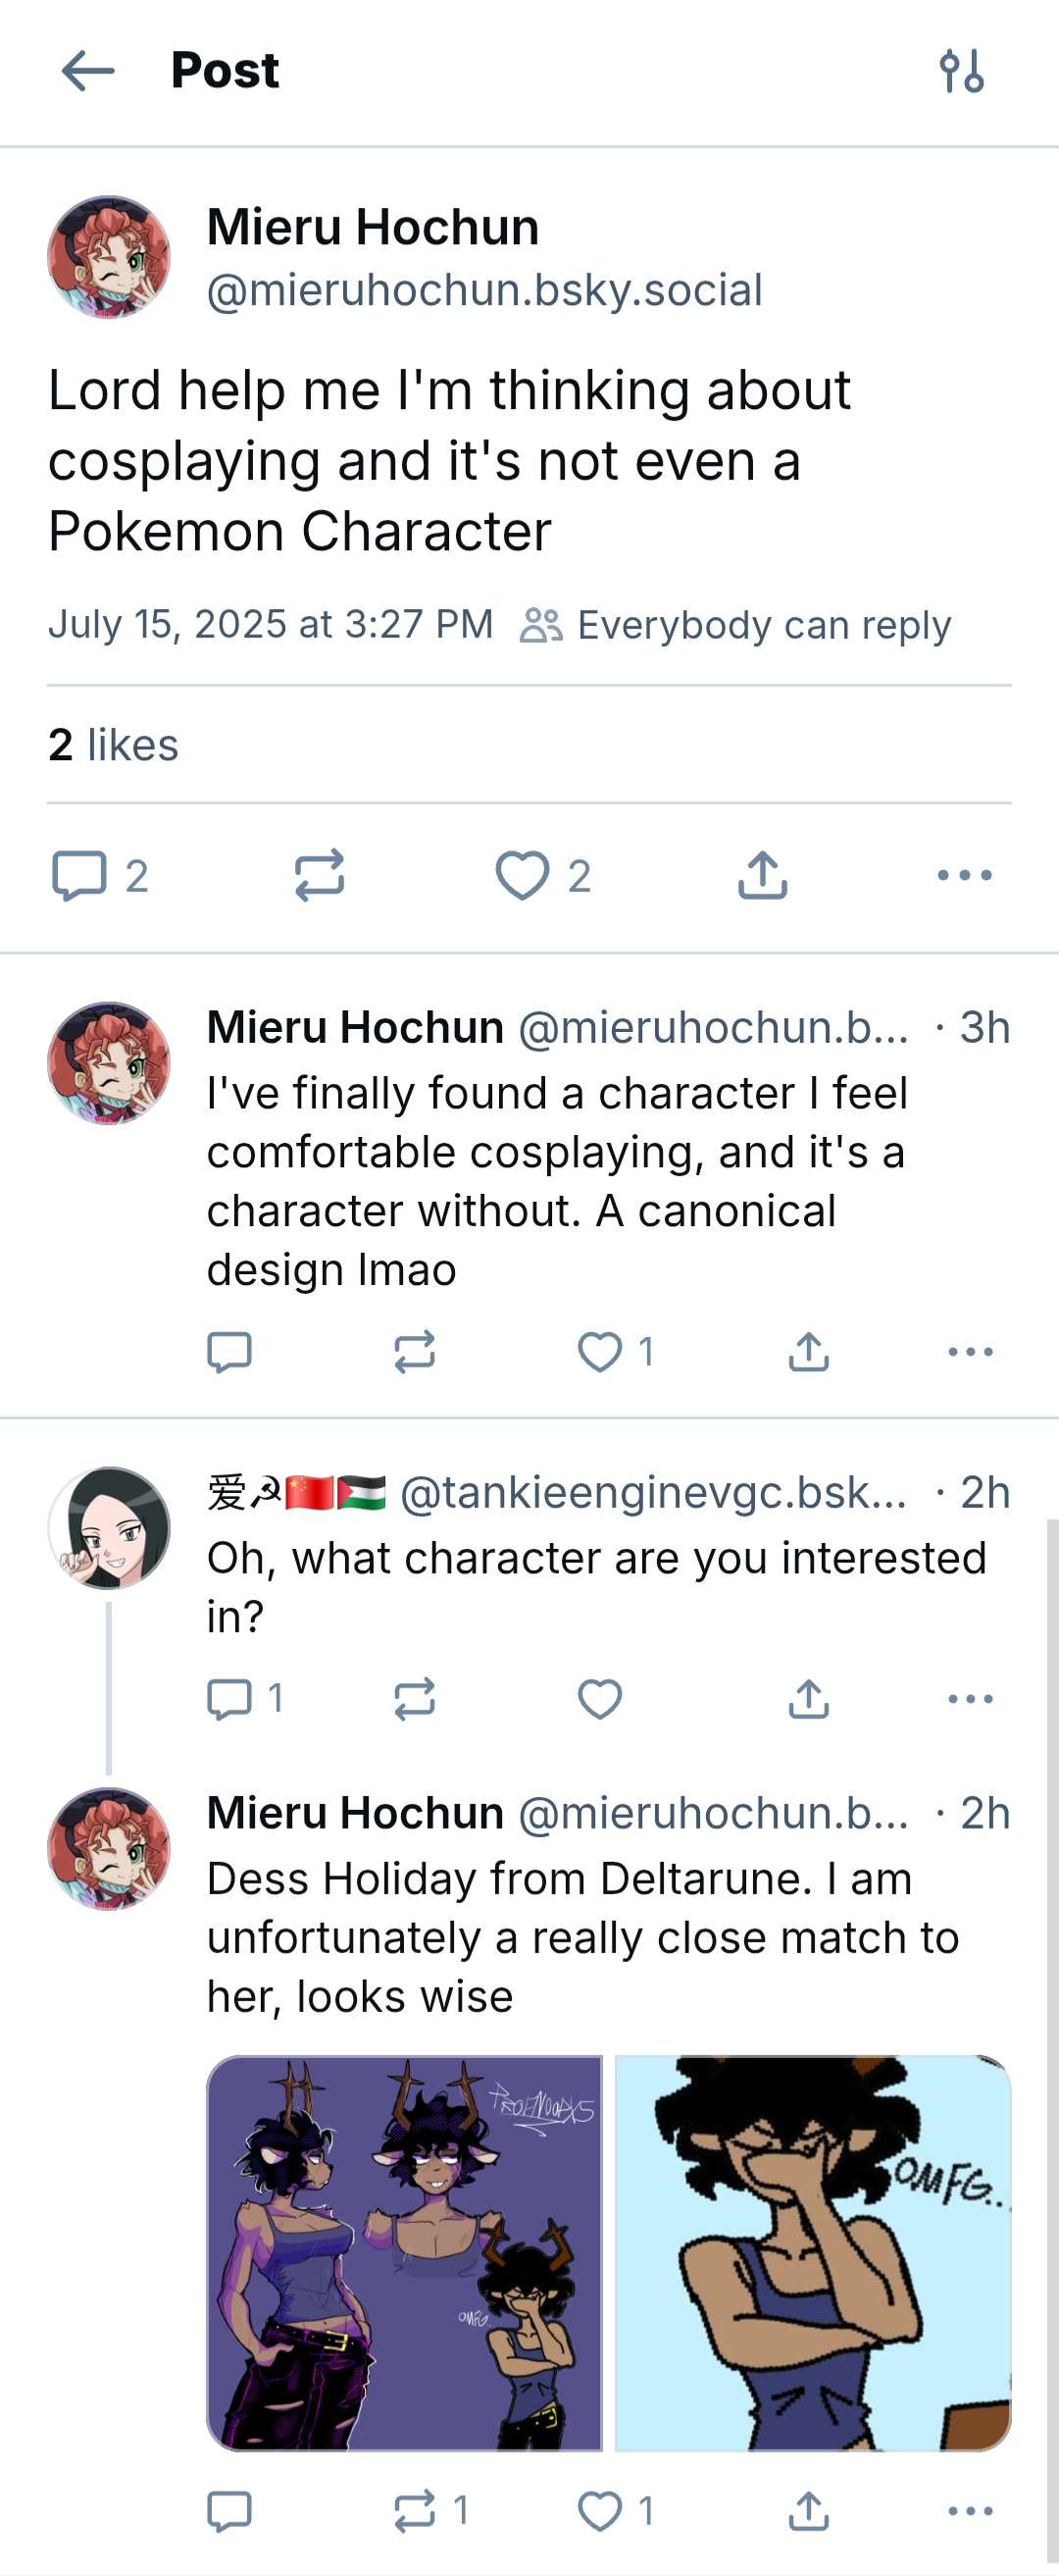Repost the main Pokemon Character post
The height and width of the screenshot is (2576, 1059).
(x=320, y=876)
